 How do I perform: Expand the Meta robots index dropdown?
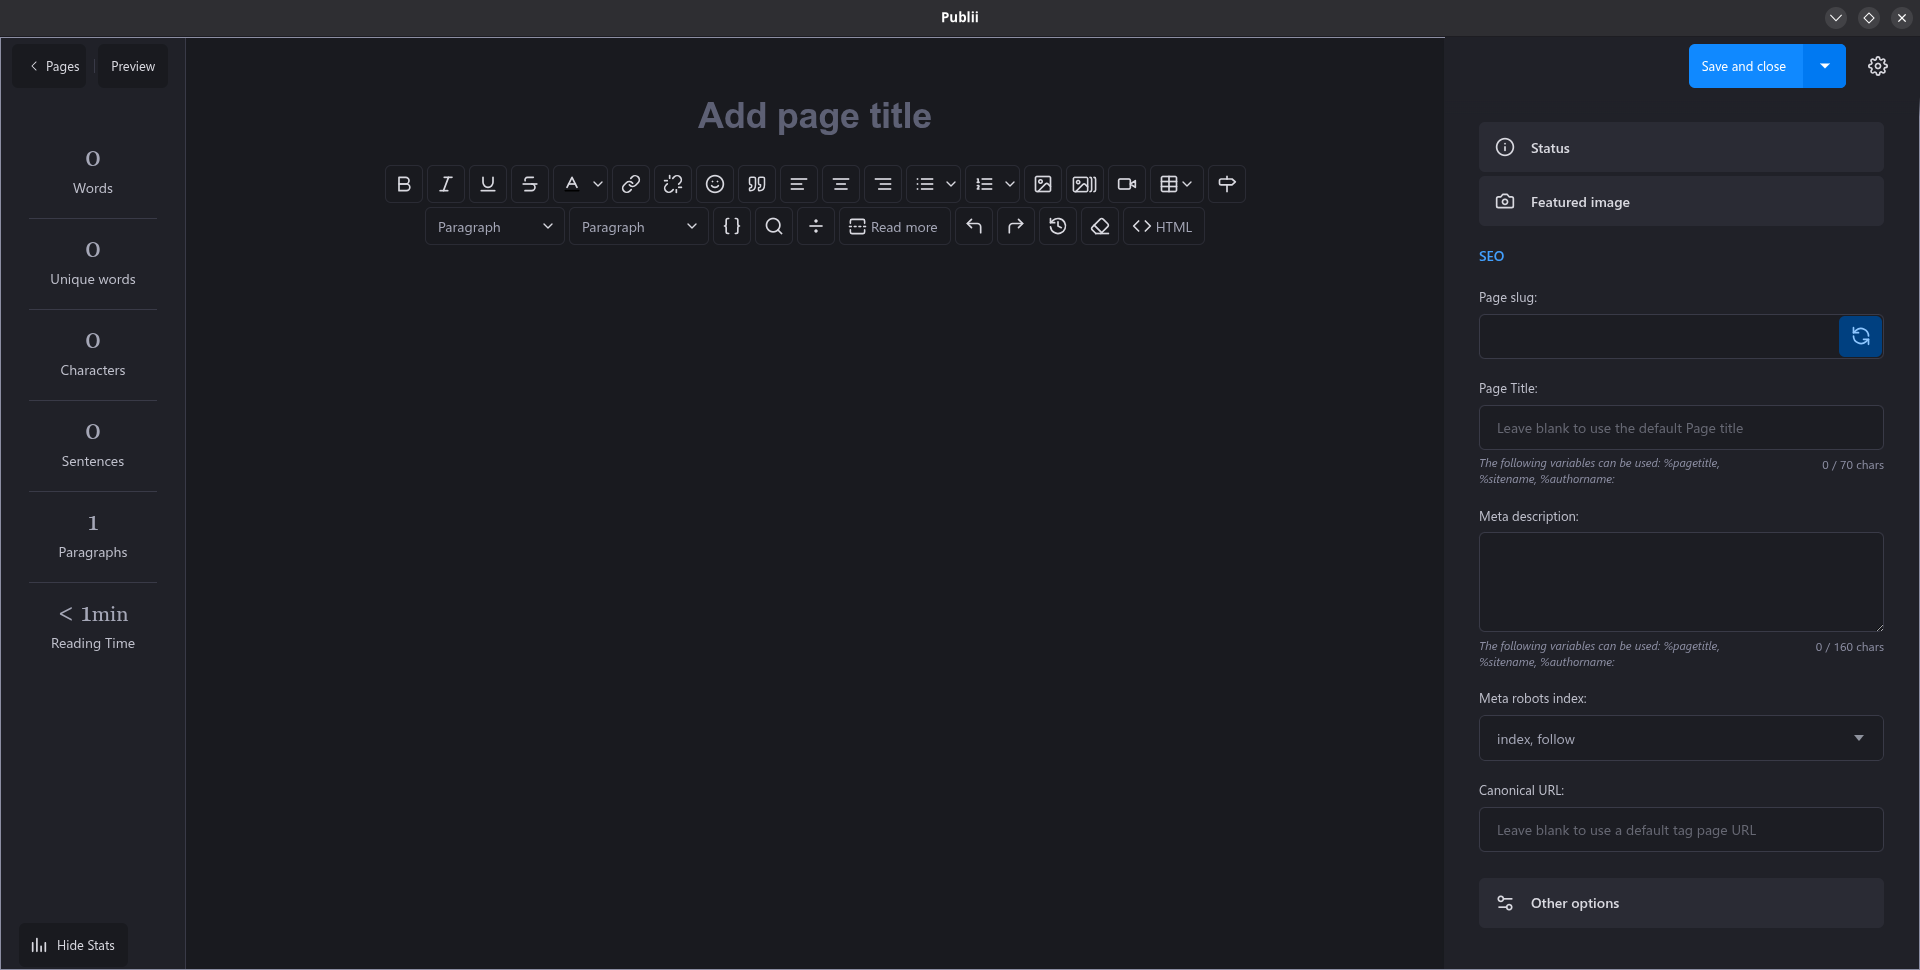1680,738
